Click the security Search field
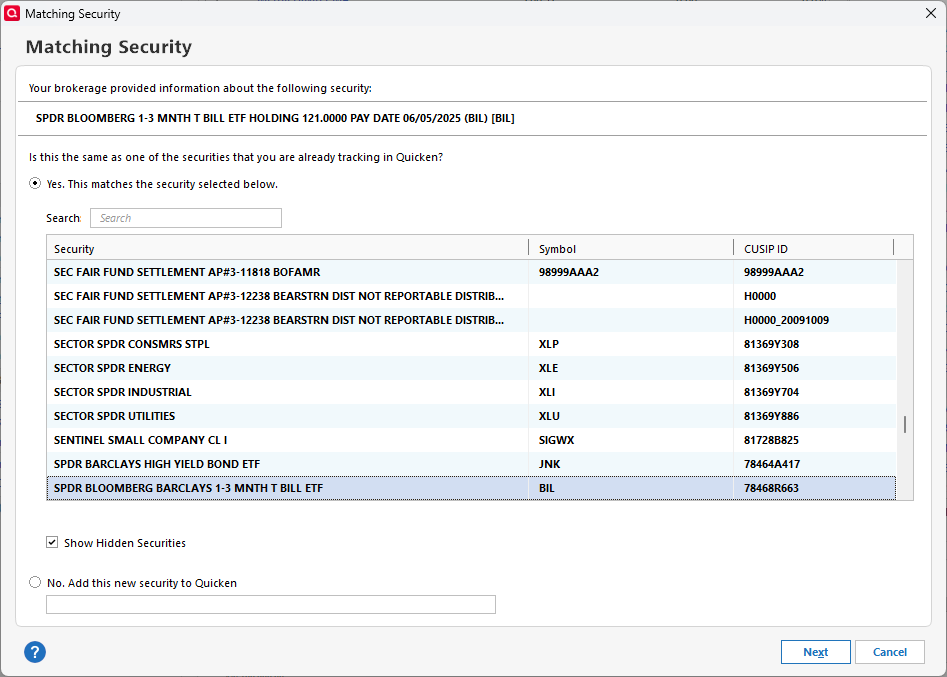This screenshot has width=947, height=677. (x=186, y=218)
